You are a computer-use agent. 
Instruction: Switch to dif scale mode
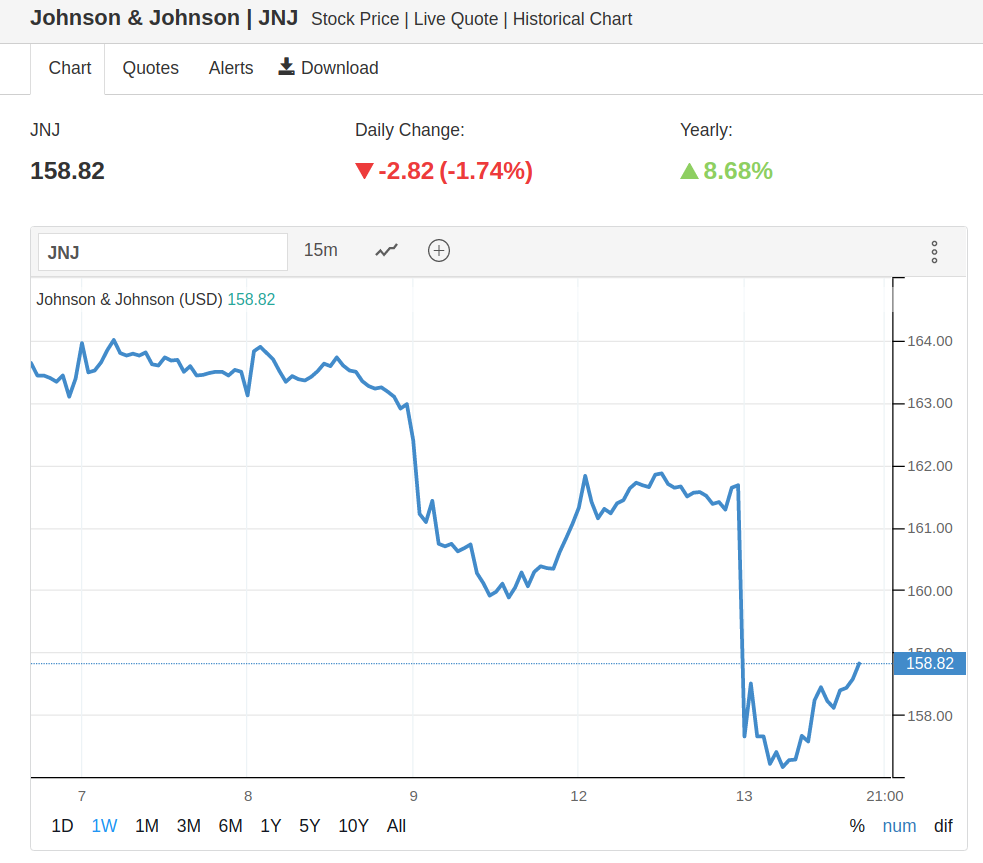point(943,826)
